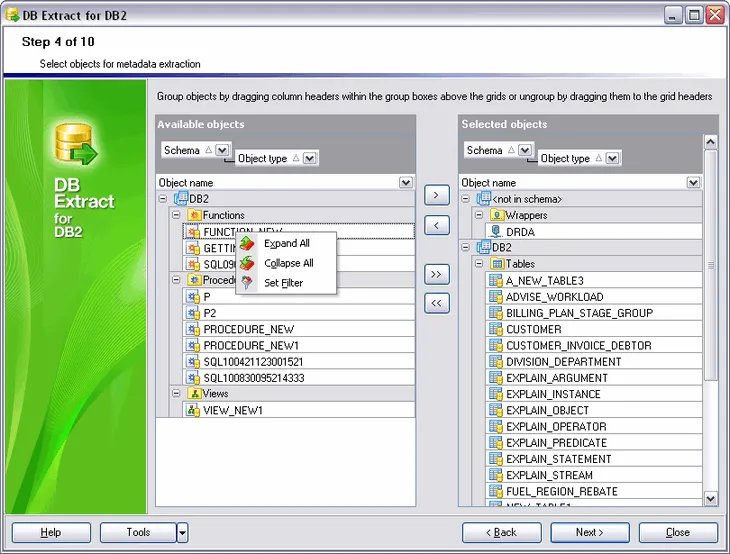The image size is (730, 554).
Task: Open Object type dropdown in Available objects
Action: [309, 158]
